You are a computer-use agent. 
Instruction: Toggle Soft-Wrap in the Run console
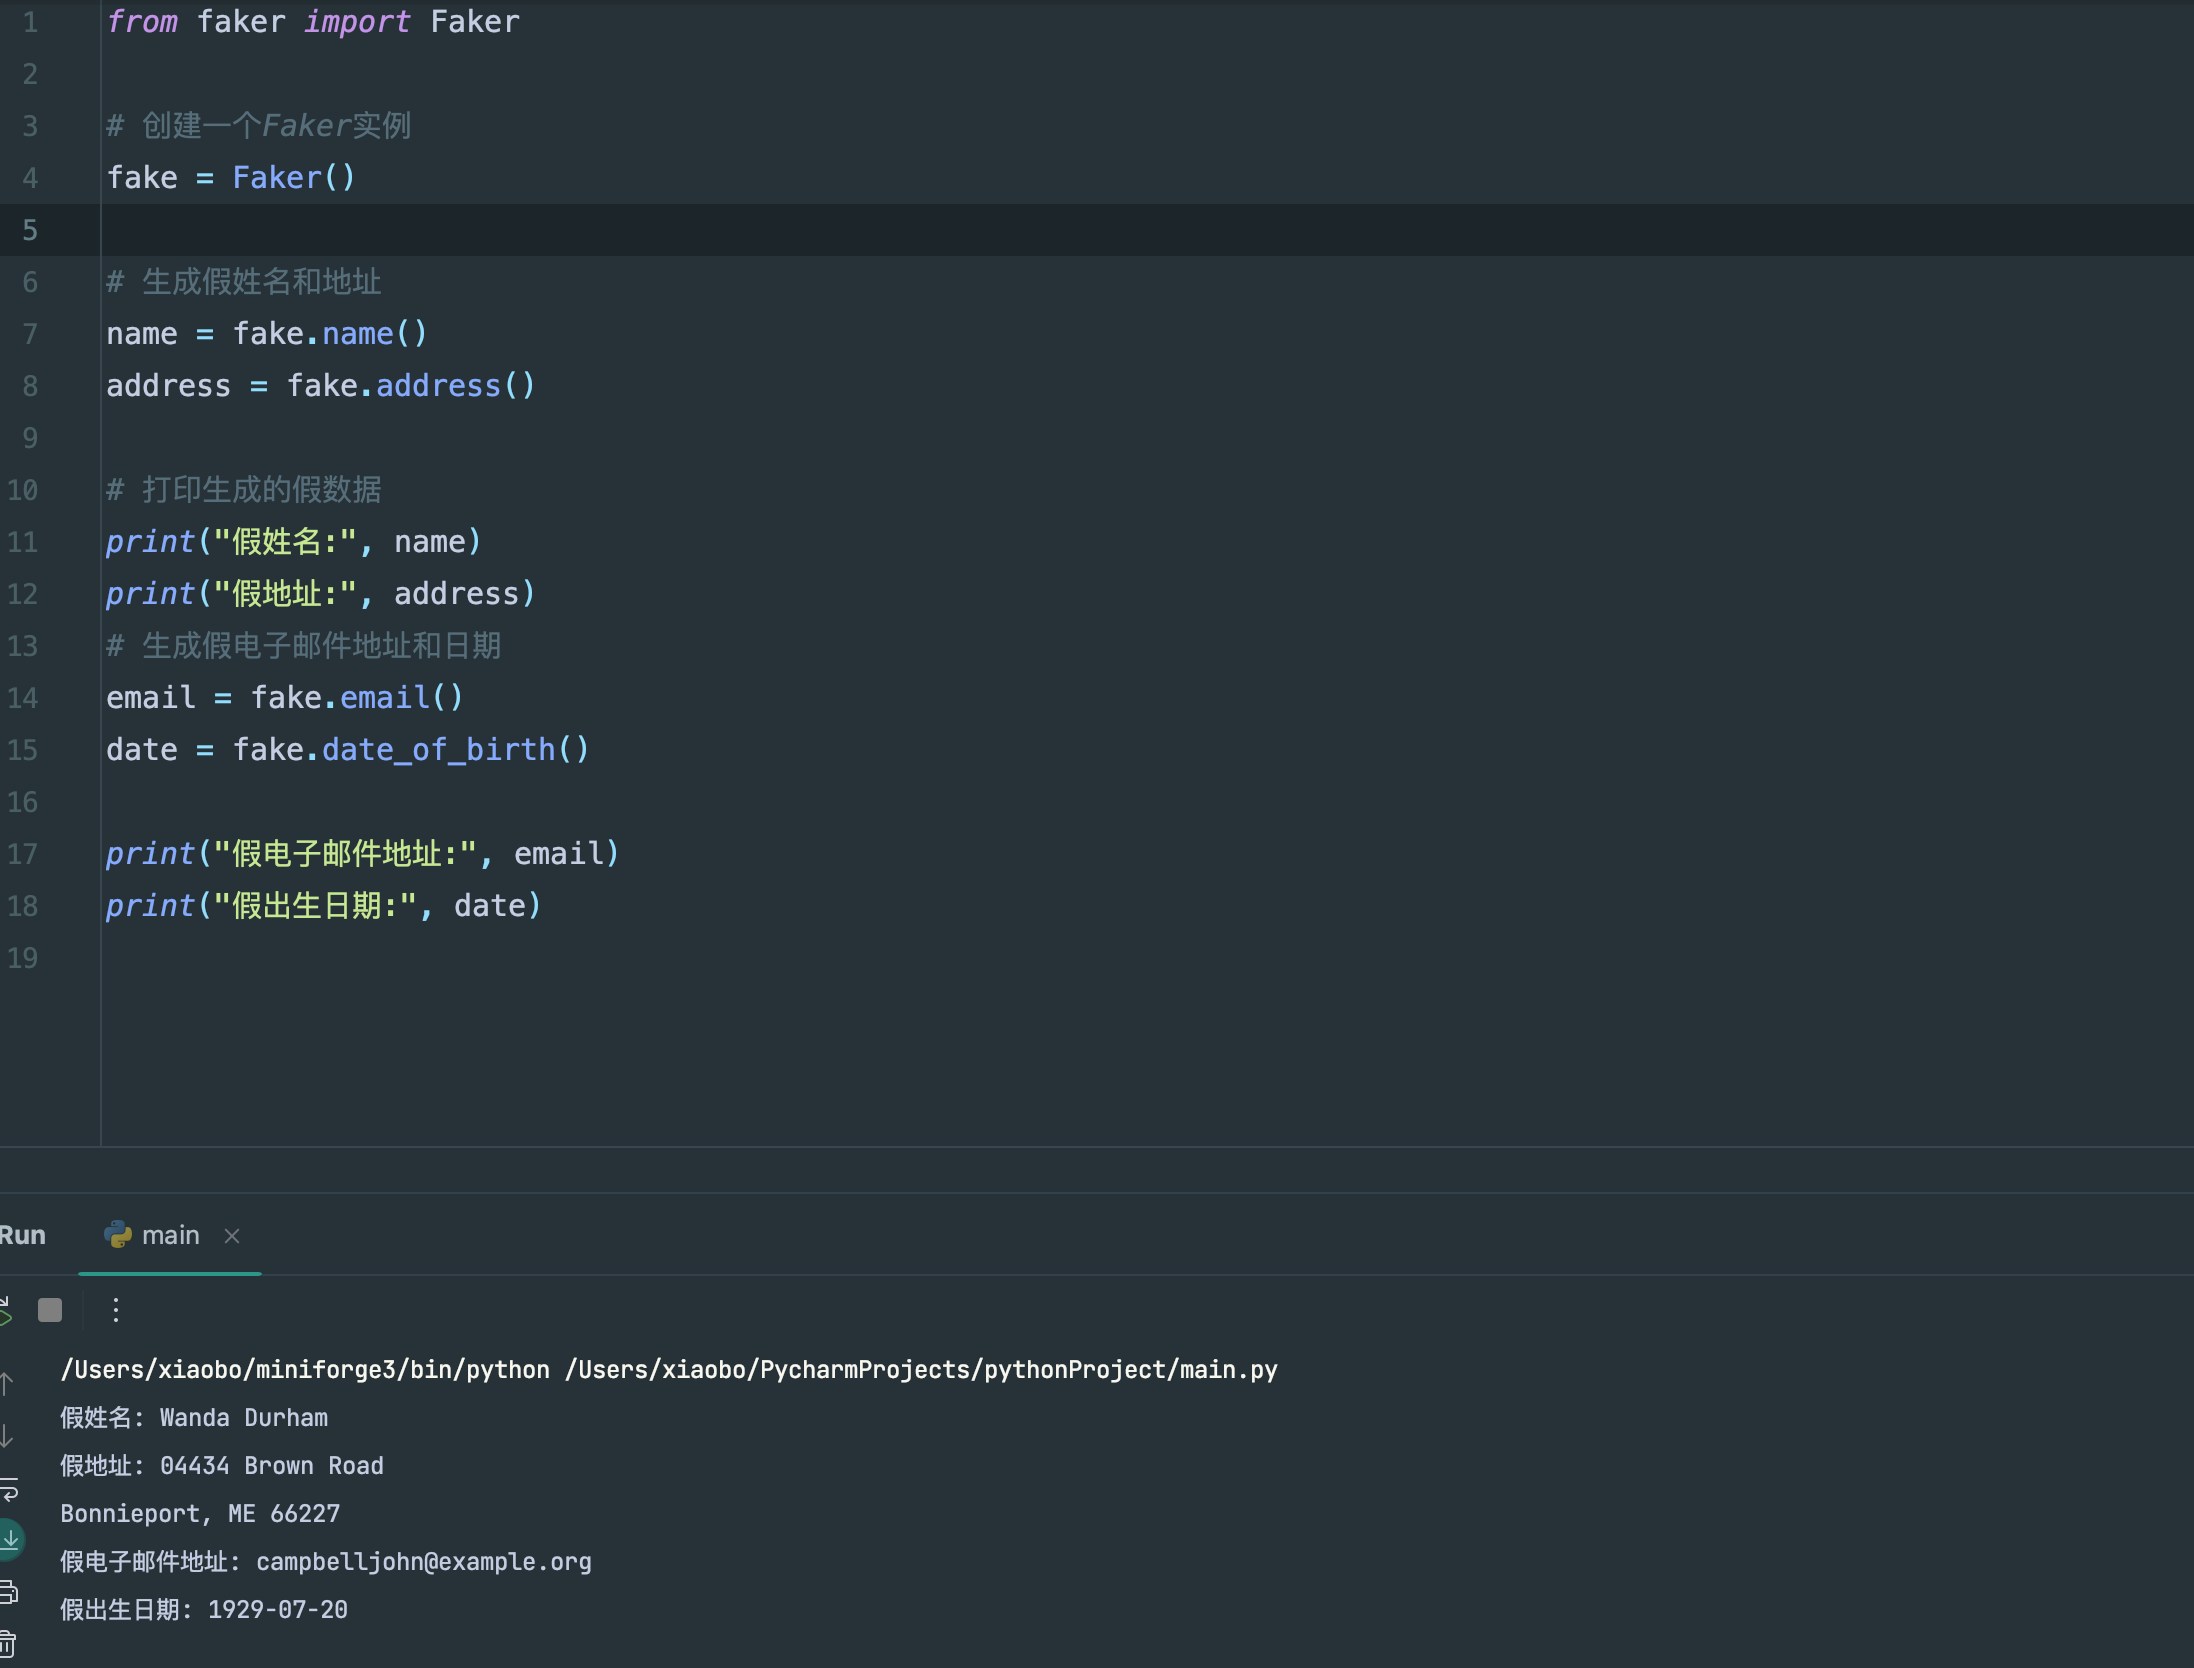[x=8, y=1489]
